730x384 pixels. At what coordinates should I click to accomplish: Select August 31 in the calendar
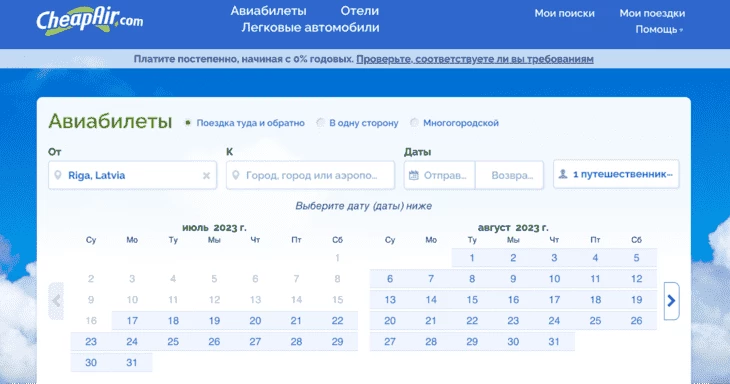pyautogui.click(x=554, y=342)
